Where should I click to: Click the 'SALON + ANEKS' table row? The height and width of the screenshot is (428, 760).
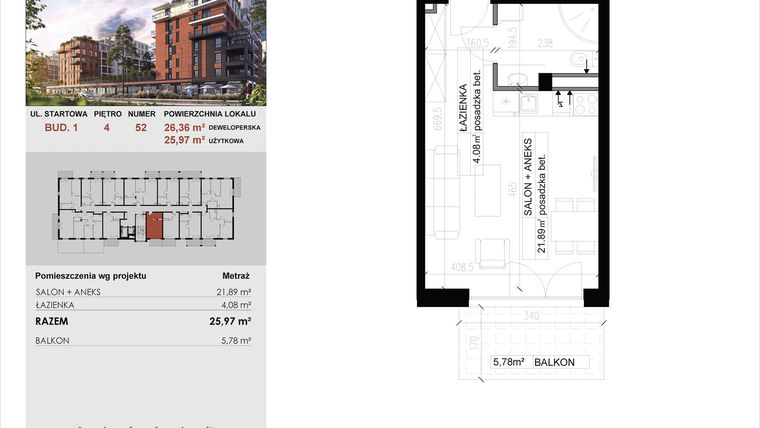tap(143, 292)
